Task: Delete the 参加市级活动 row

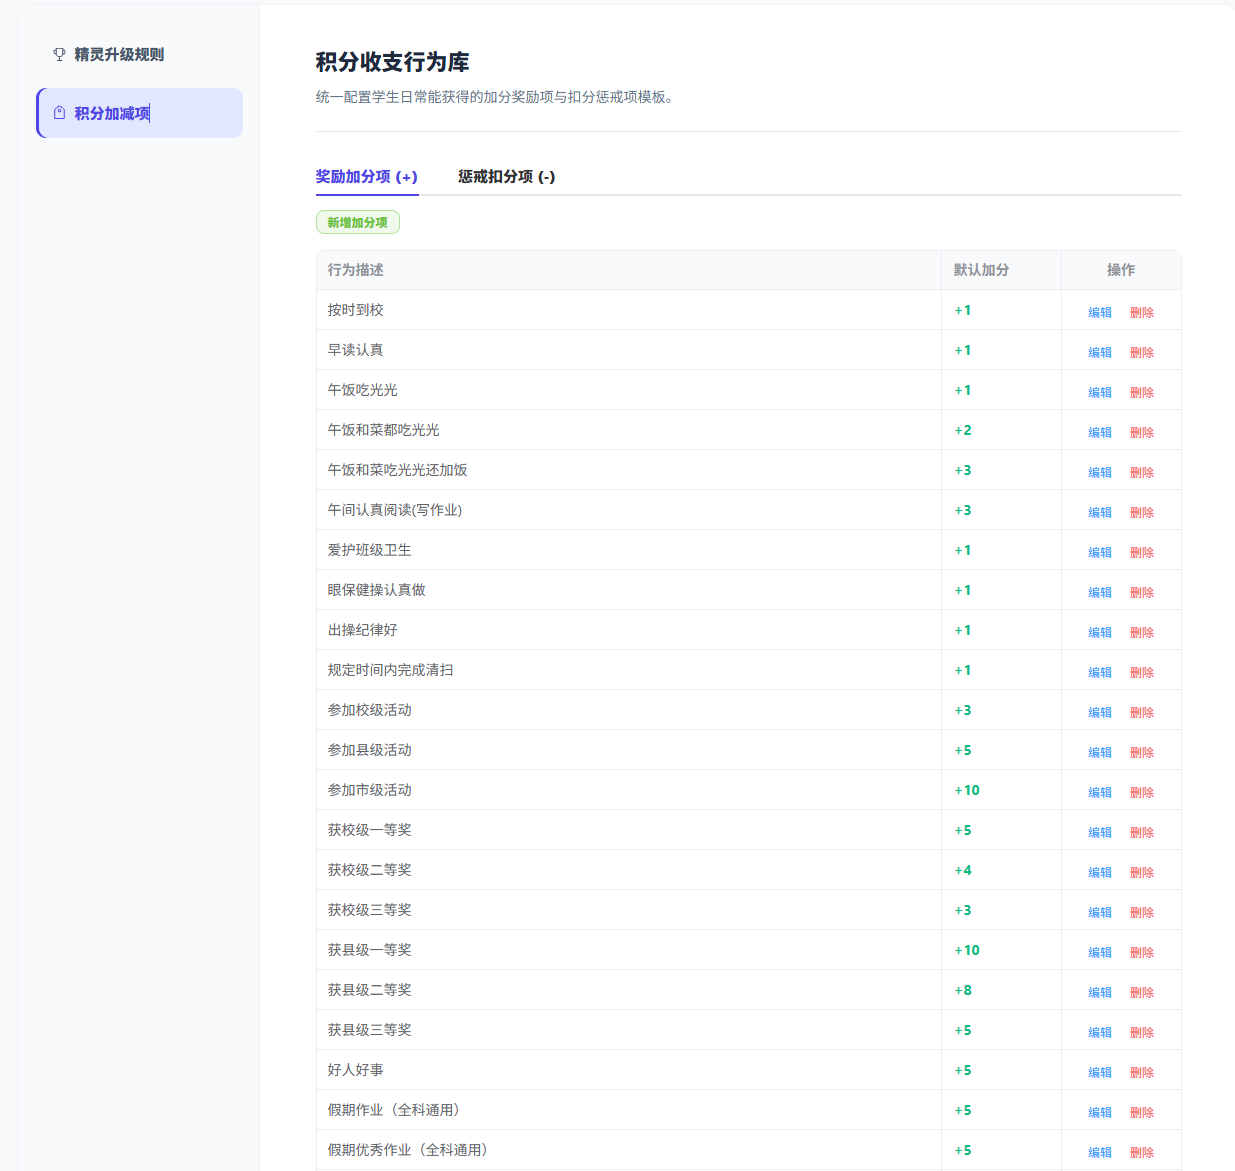Action: click(1142, 792)
